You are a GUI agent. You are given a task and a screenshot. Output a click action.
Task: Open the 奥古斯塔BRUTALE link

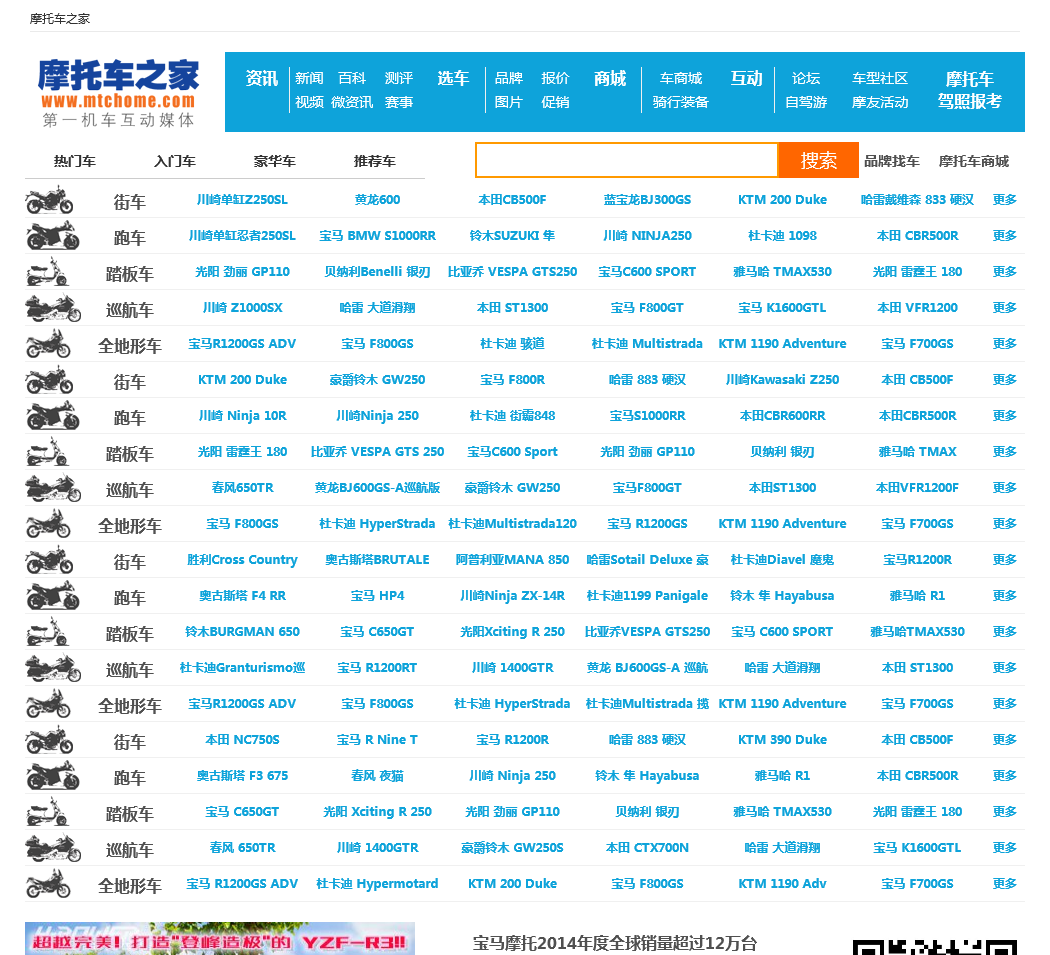pyautogui.click(x=378, y=560)
